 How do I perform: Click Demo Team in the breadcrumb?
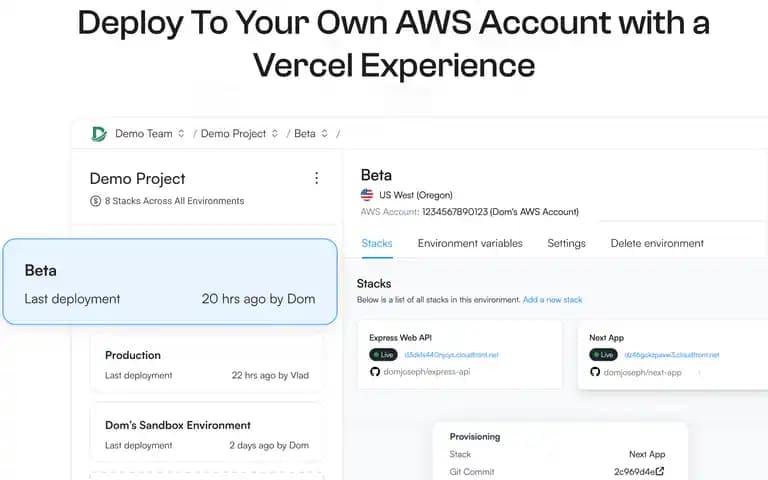pos(144,133)
